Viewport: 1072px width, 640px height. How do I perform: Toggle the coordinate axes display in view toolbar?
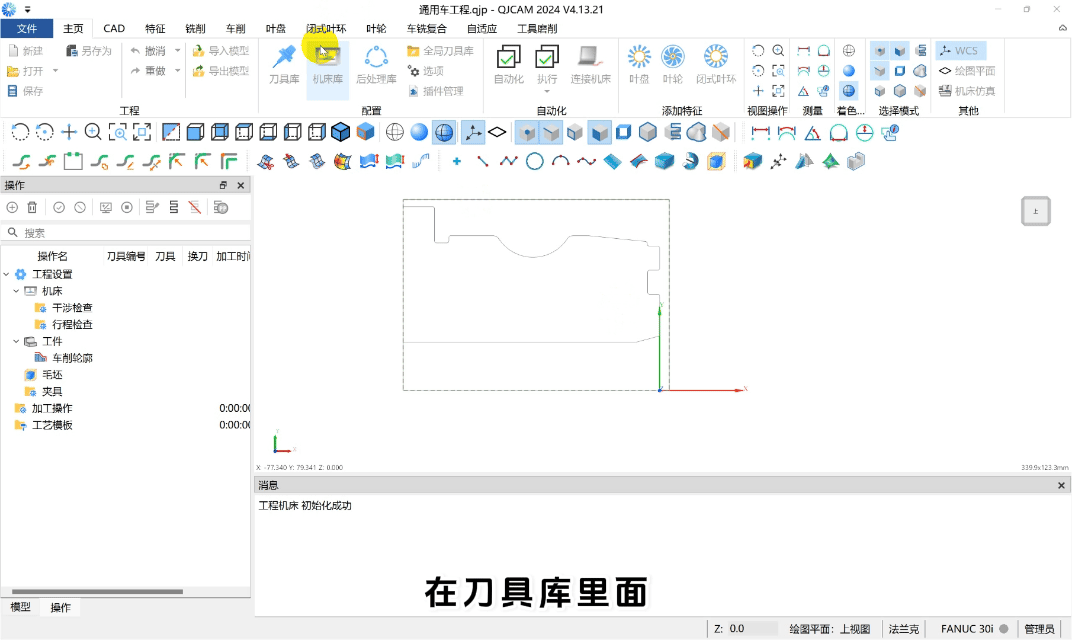pos(472,132)
